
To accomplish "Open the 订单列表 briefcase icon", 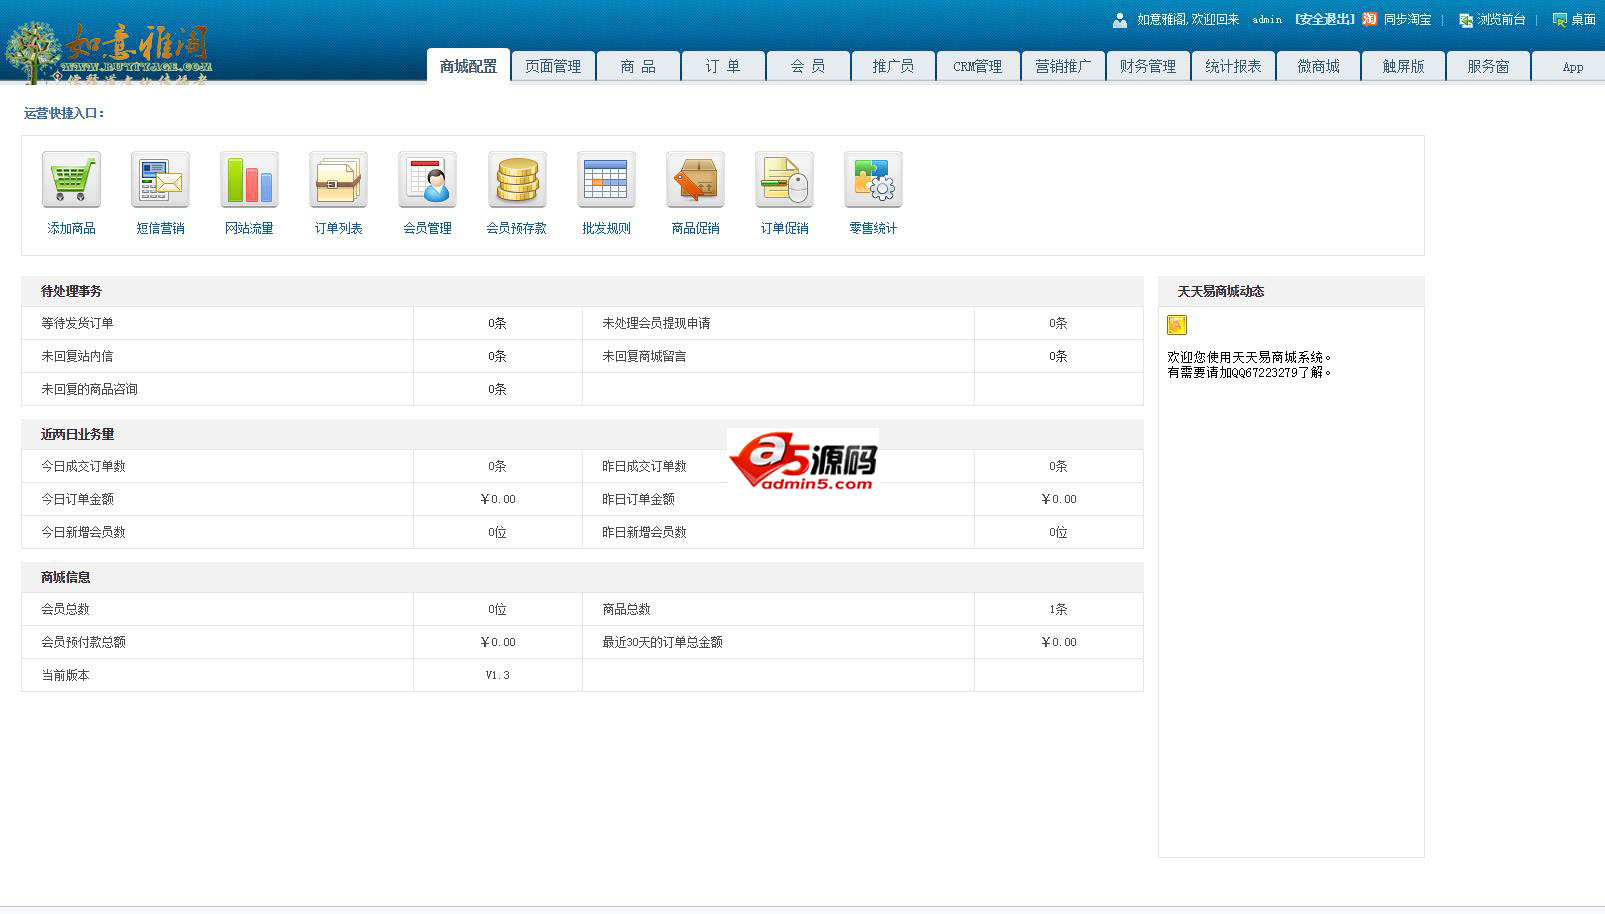I will click(x=338, y=180).
